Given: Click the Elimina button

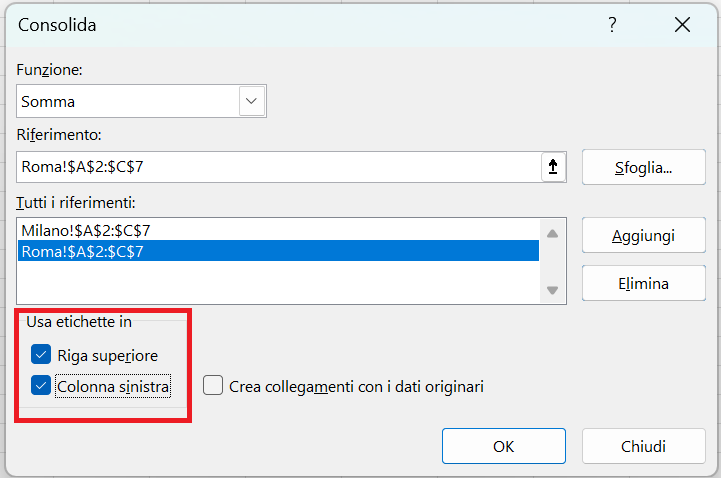Looking at the screenshot, I should tap(643, 283).
